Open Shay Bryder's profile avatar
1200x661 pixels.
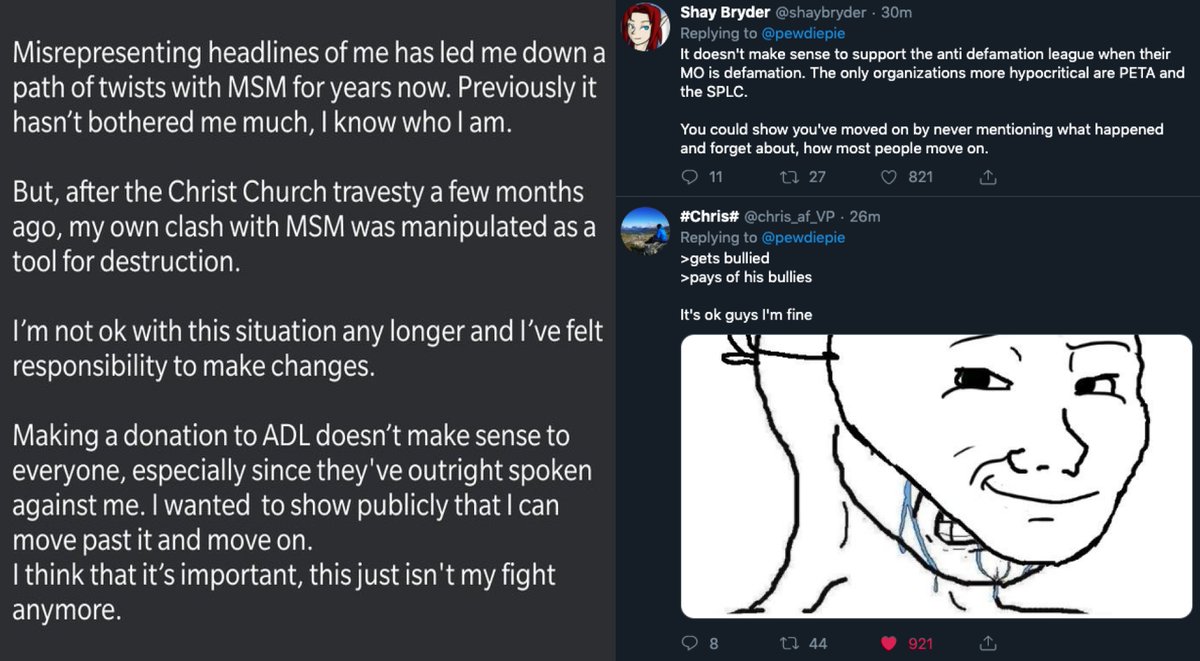pos(647,26)
